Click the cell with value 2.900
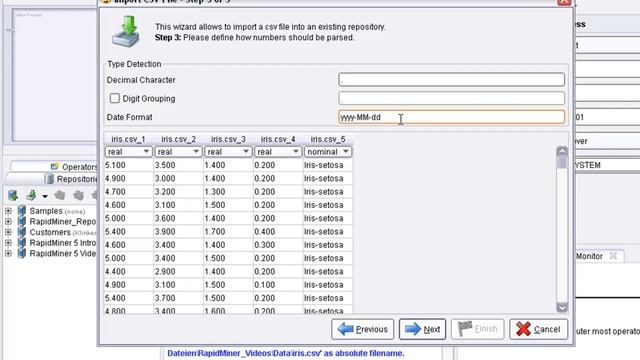 coord(178,271)
